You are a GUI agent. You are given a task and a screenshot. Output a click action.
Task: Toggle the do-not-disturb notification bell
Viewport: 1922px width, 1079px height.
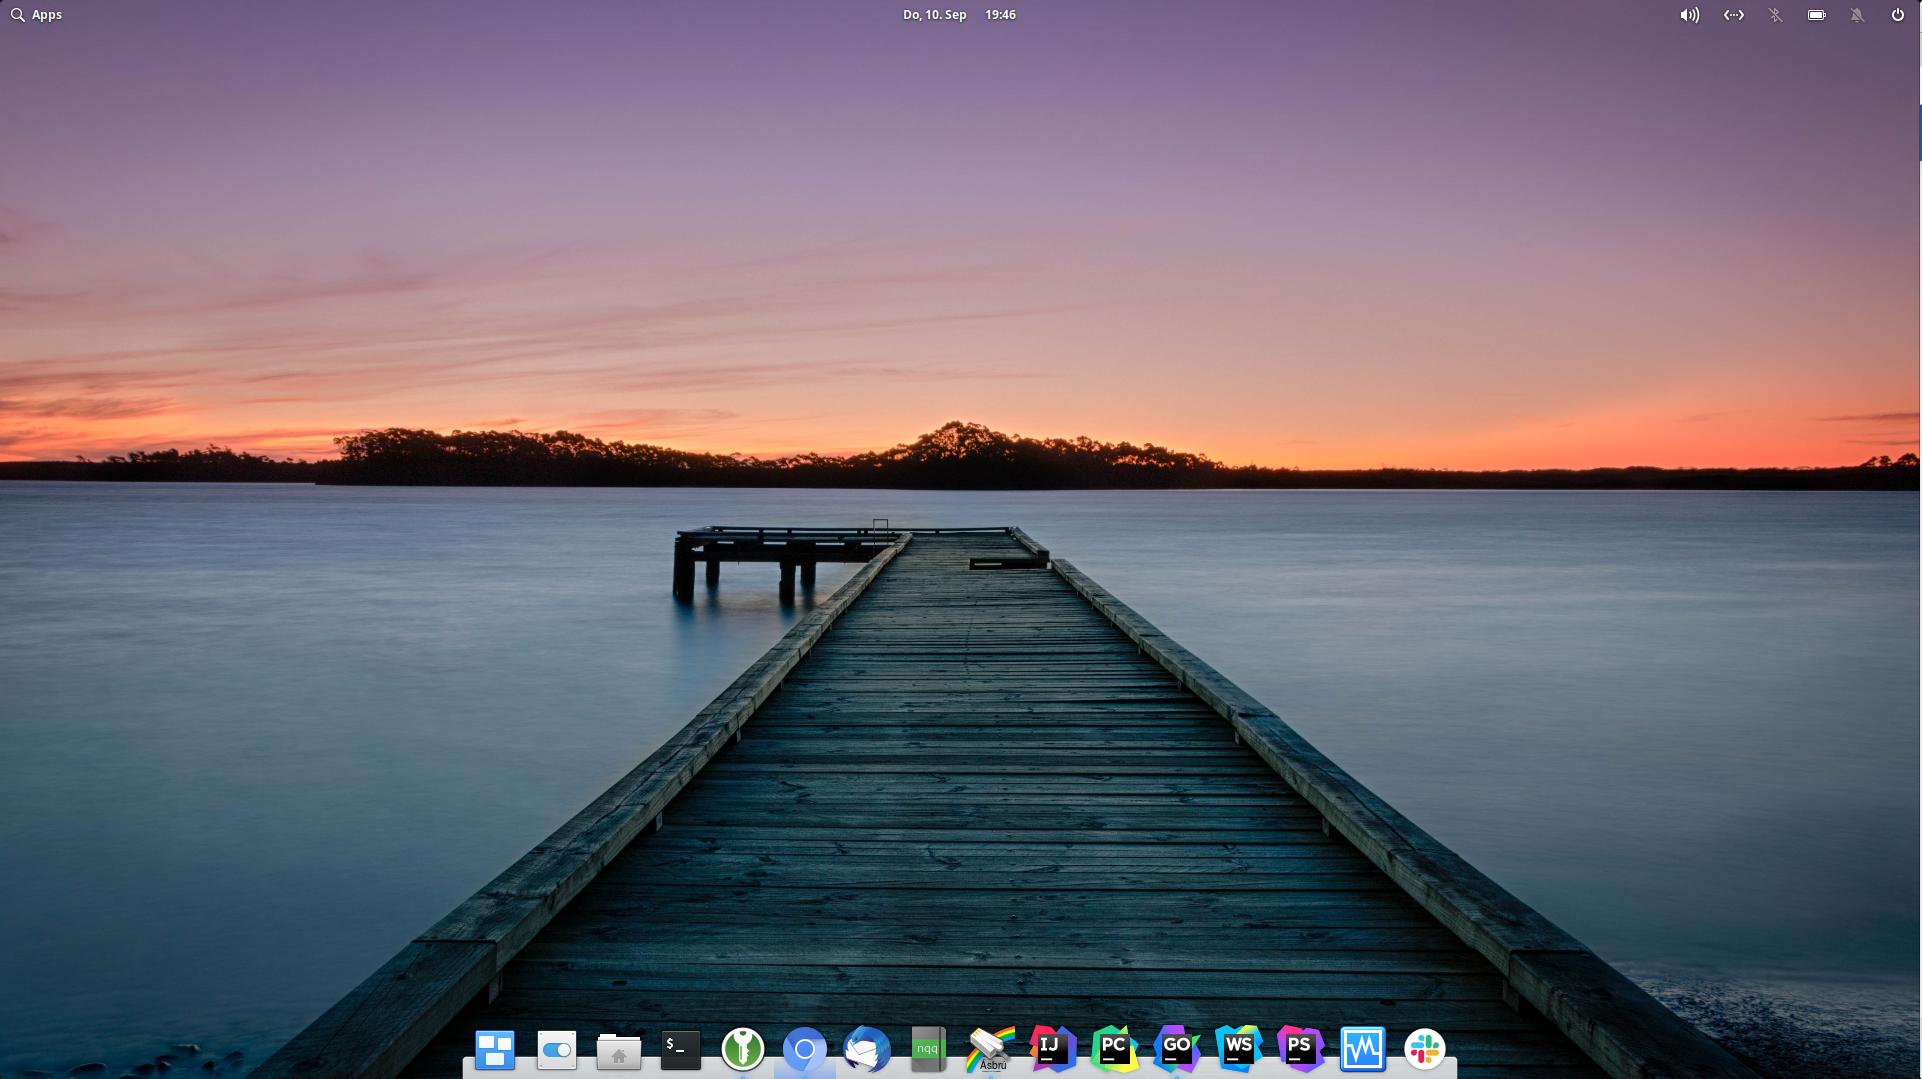click(1858, 15)
